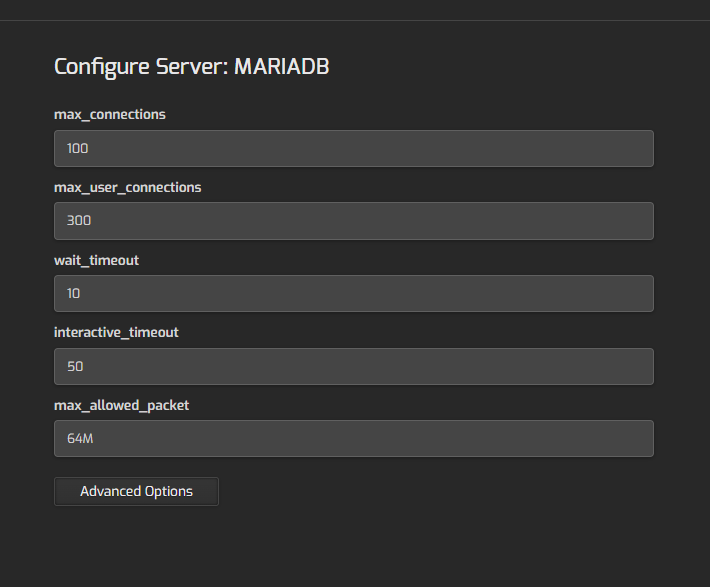Screen dimensions: 710x587
Task: Select the wait_timeout label text
Action: click(x=96, y=260)
